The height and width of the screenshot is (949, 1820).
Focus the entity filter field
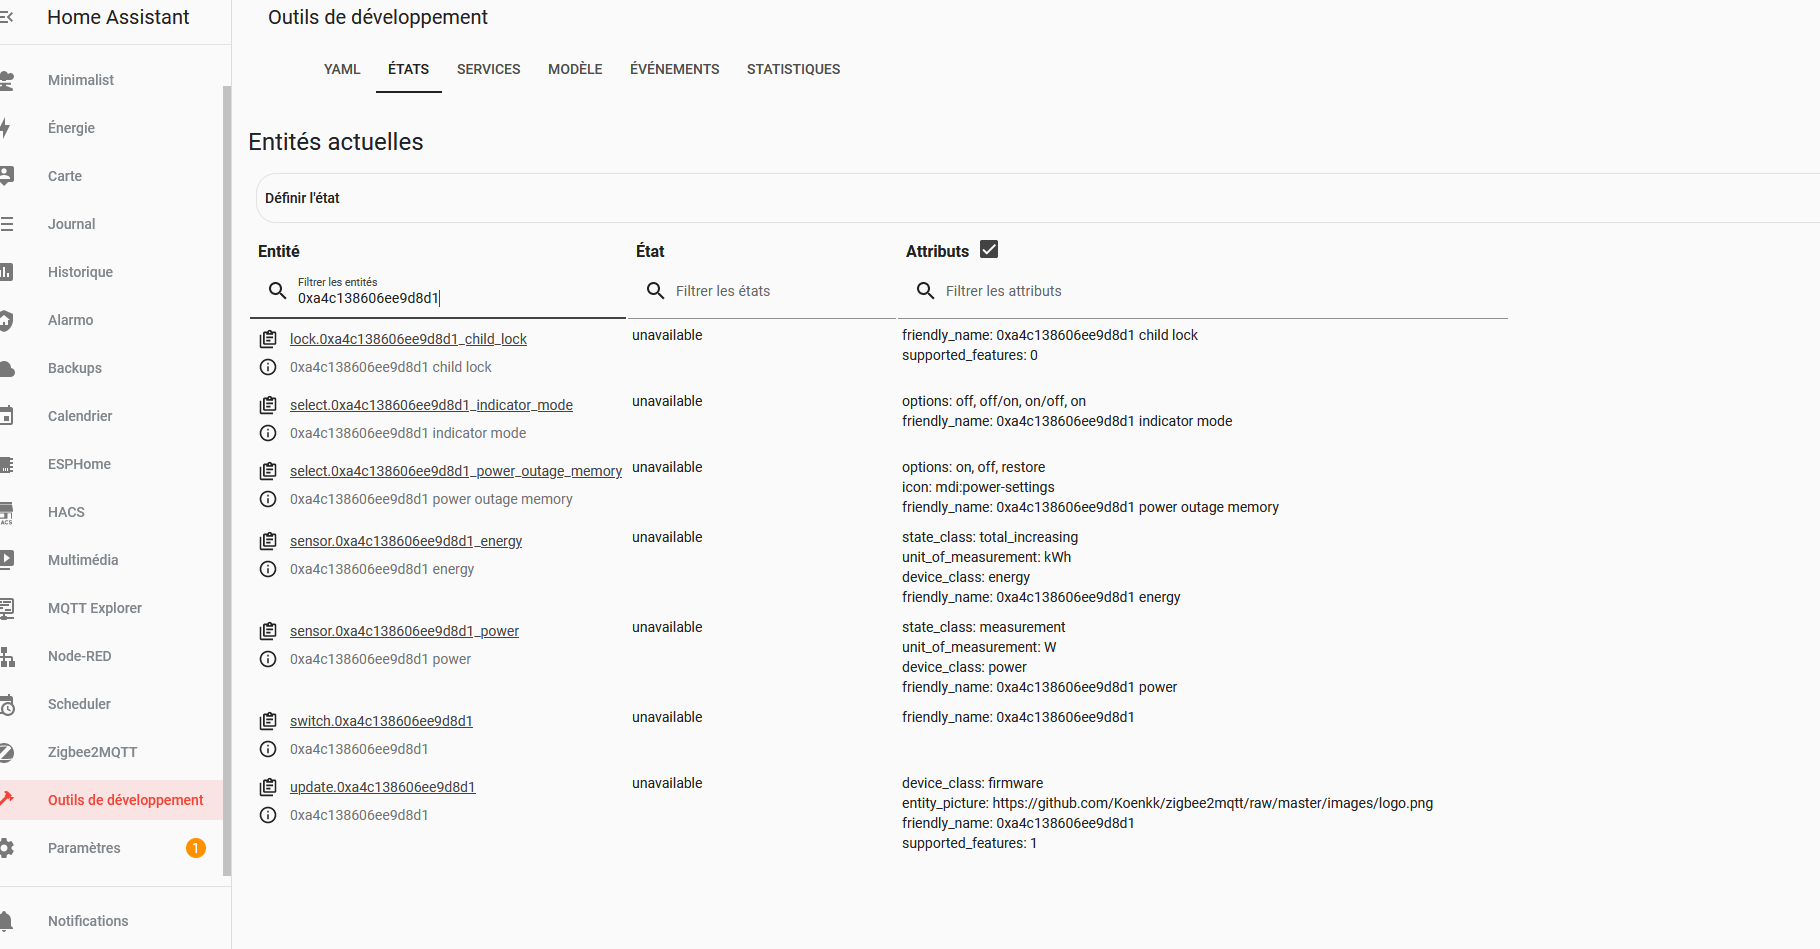click(438, 291)
